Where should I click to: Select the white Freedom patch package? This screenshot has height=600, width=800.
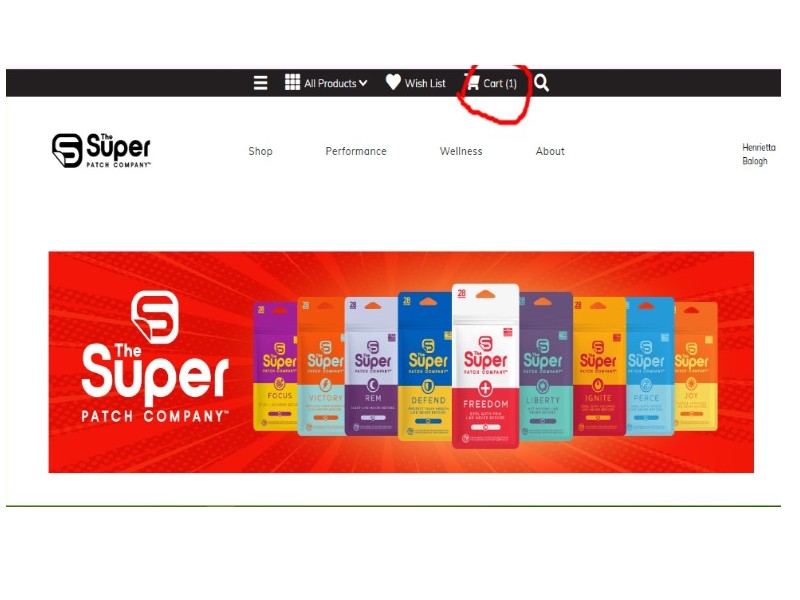tap(485, 366)
